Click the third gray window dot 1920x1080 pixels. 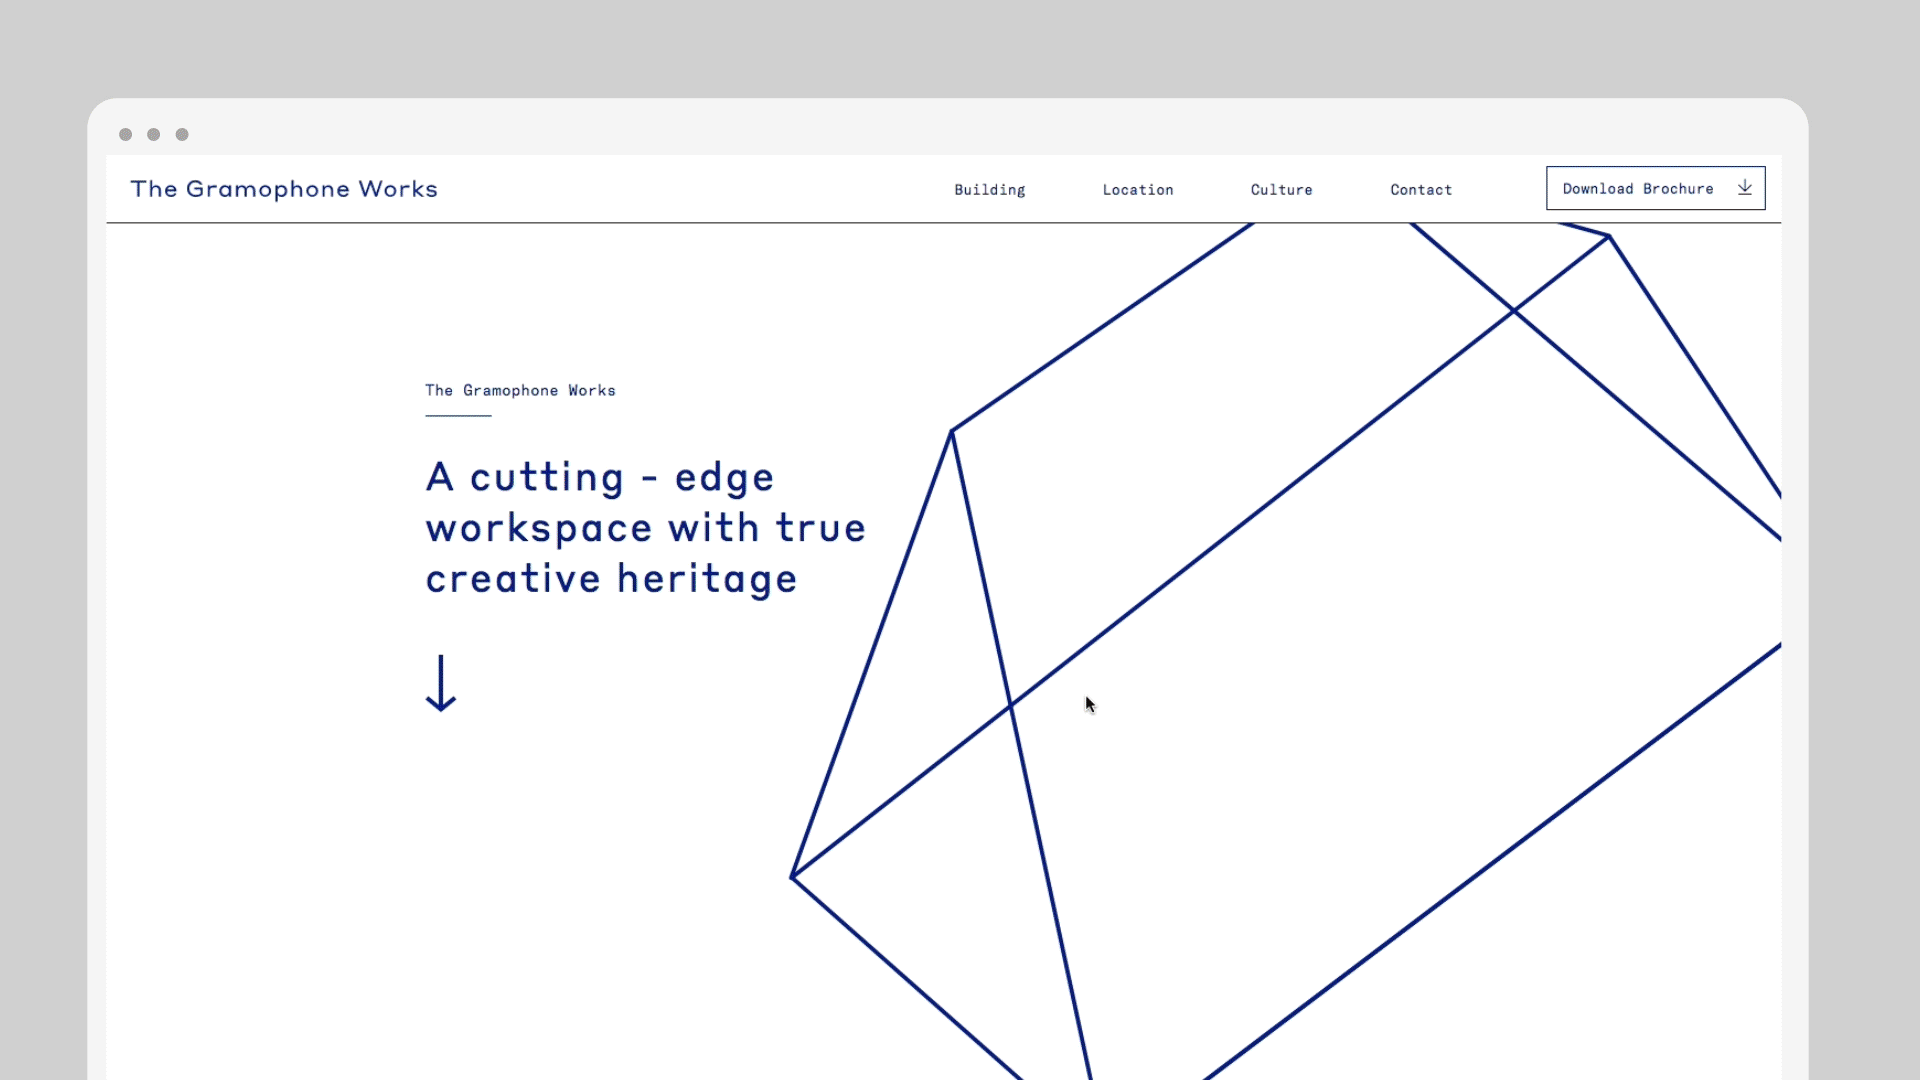pos(182,134)
